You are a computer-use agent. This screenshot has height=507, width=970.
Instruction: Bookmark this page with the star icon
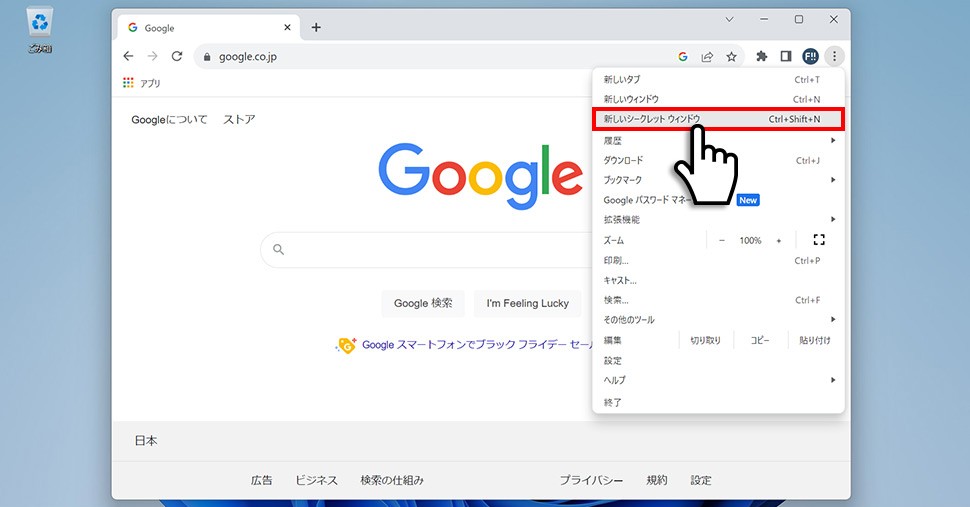coord(731,57)
